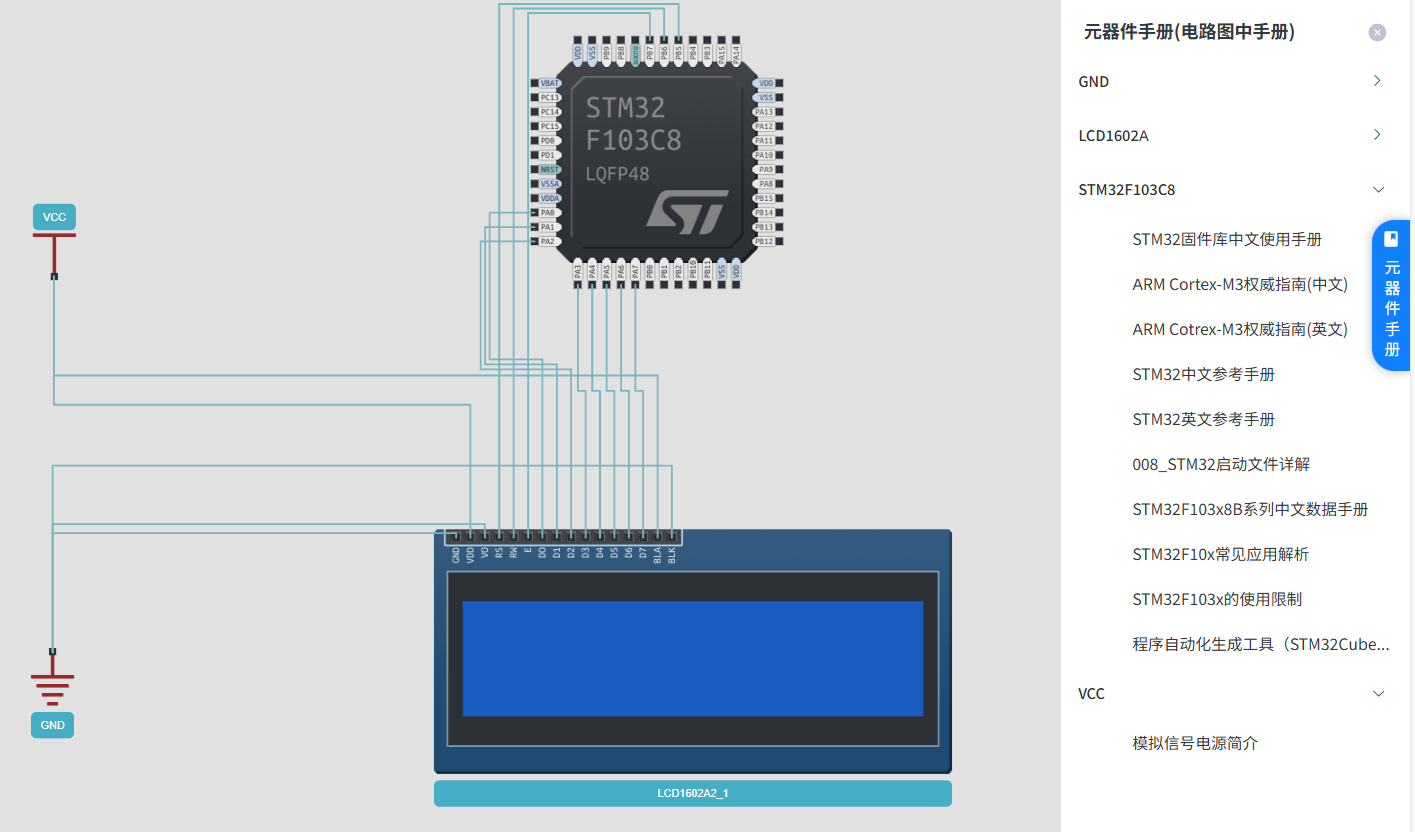Open STM32F10x常见应用解析
This screenshot has height=832, width=1415.
click(1220, 554)
